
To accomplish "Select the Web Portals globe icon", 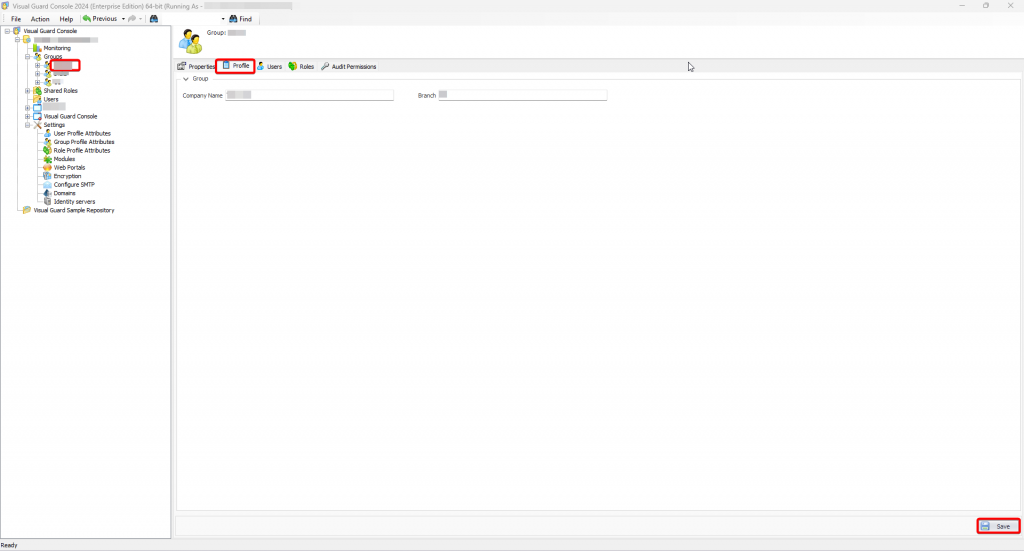I will point(47,167).
